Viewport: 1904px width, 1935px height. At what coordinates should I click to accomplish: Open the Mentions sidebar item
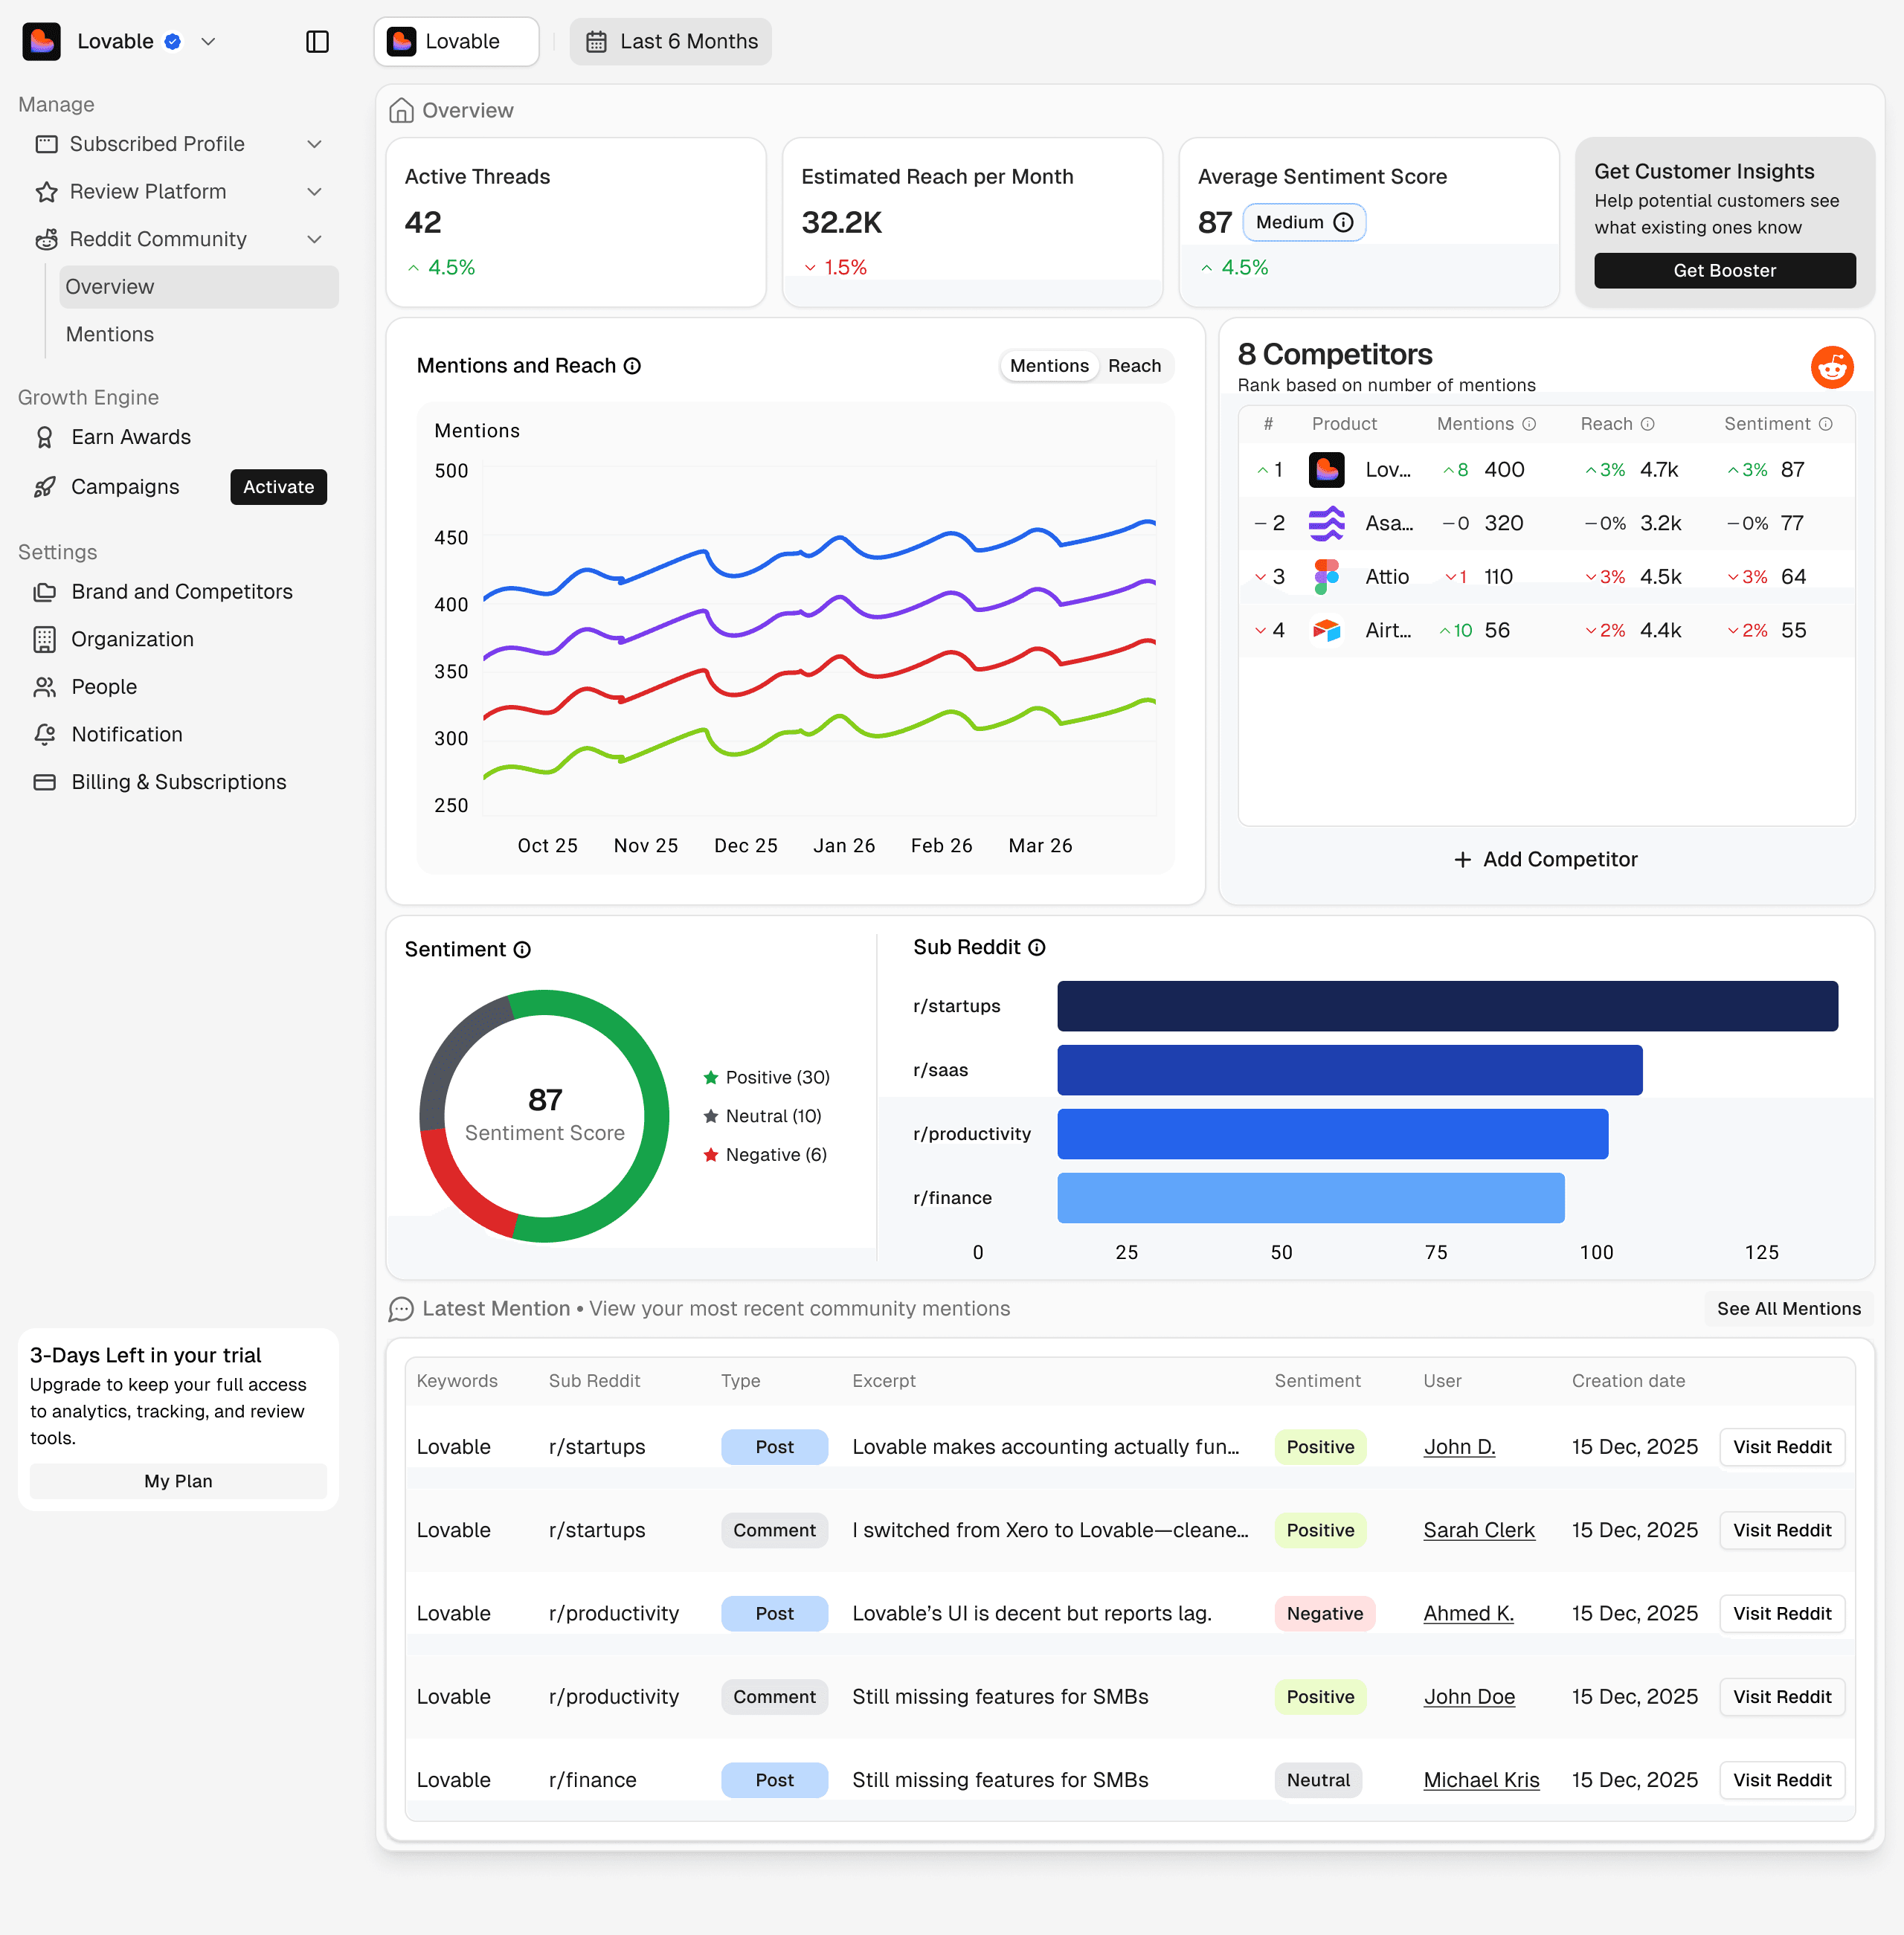(110, 334)
